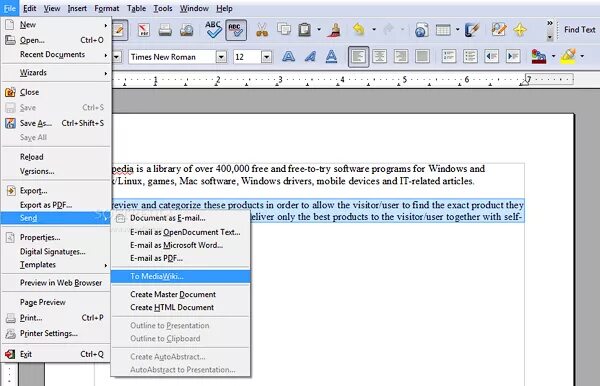Open the Wizards submenu

click(x=56, y=72)
